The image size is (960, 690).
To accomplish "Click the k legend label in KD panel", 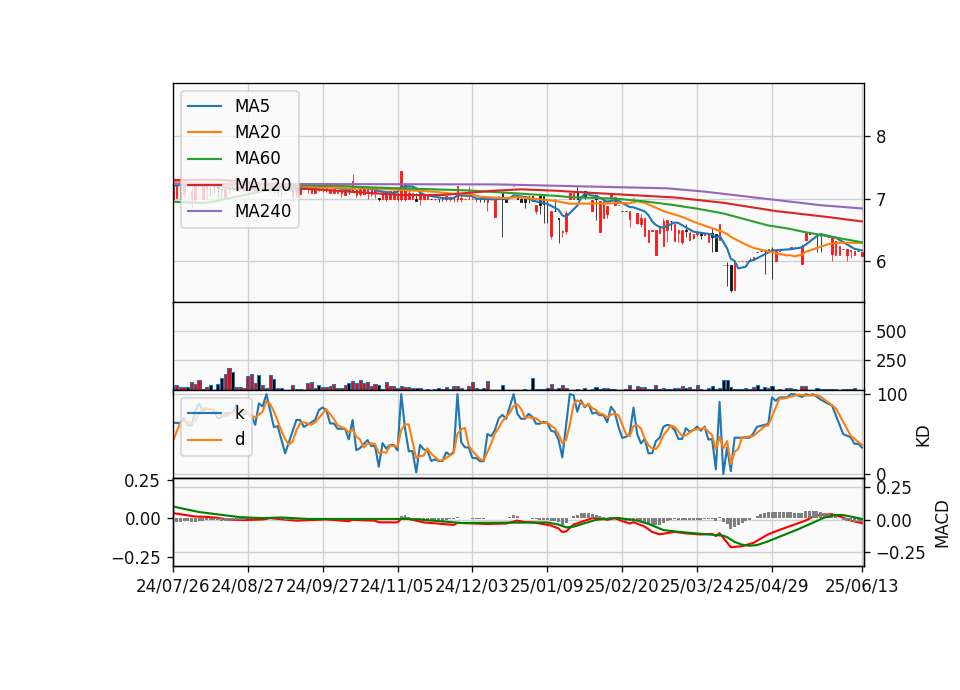I will 239,413.
